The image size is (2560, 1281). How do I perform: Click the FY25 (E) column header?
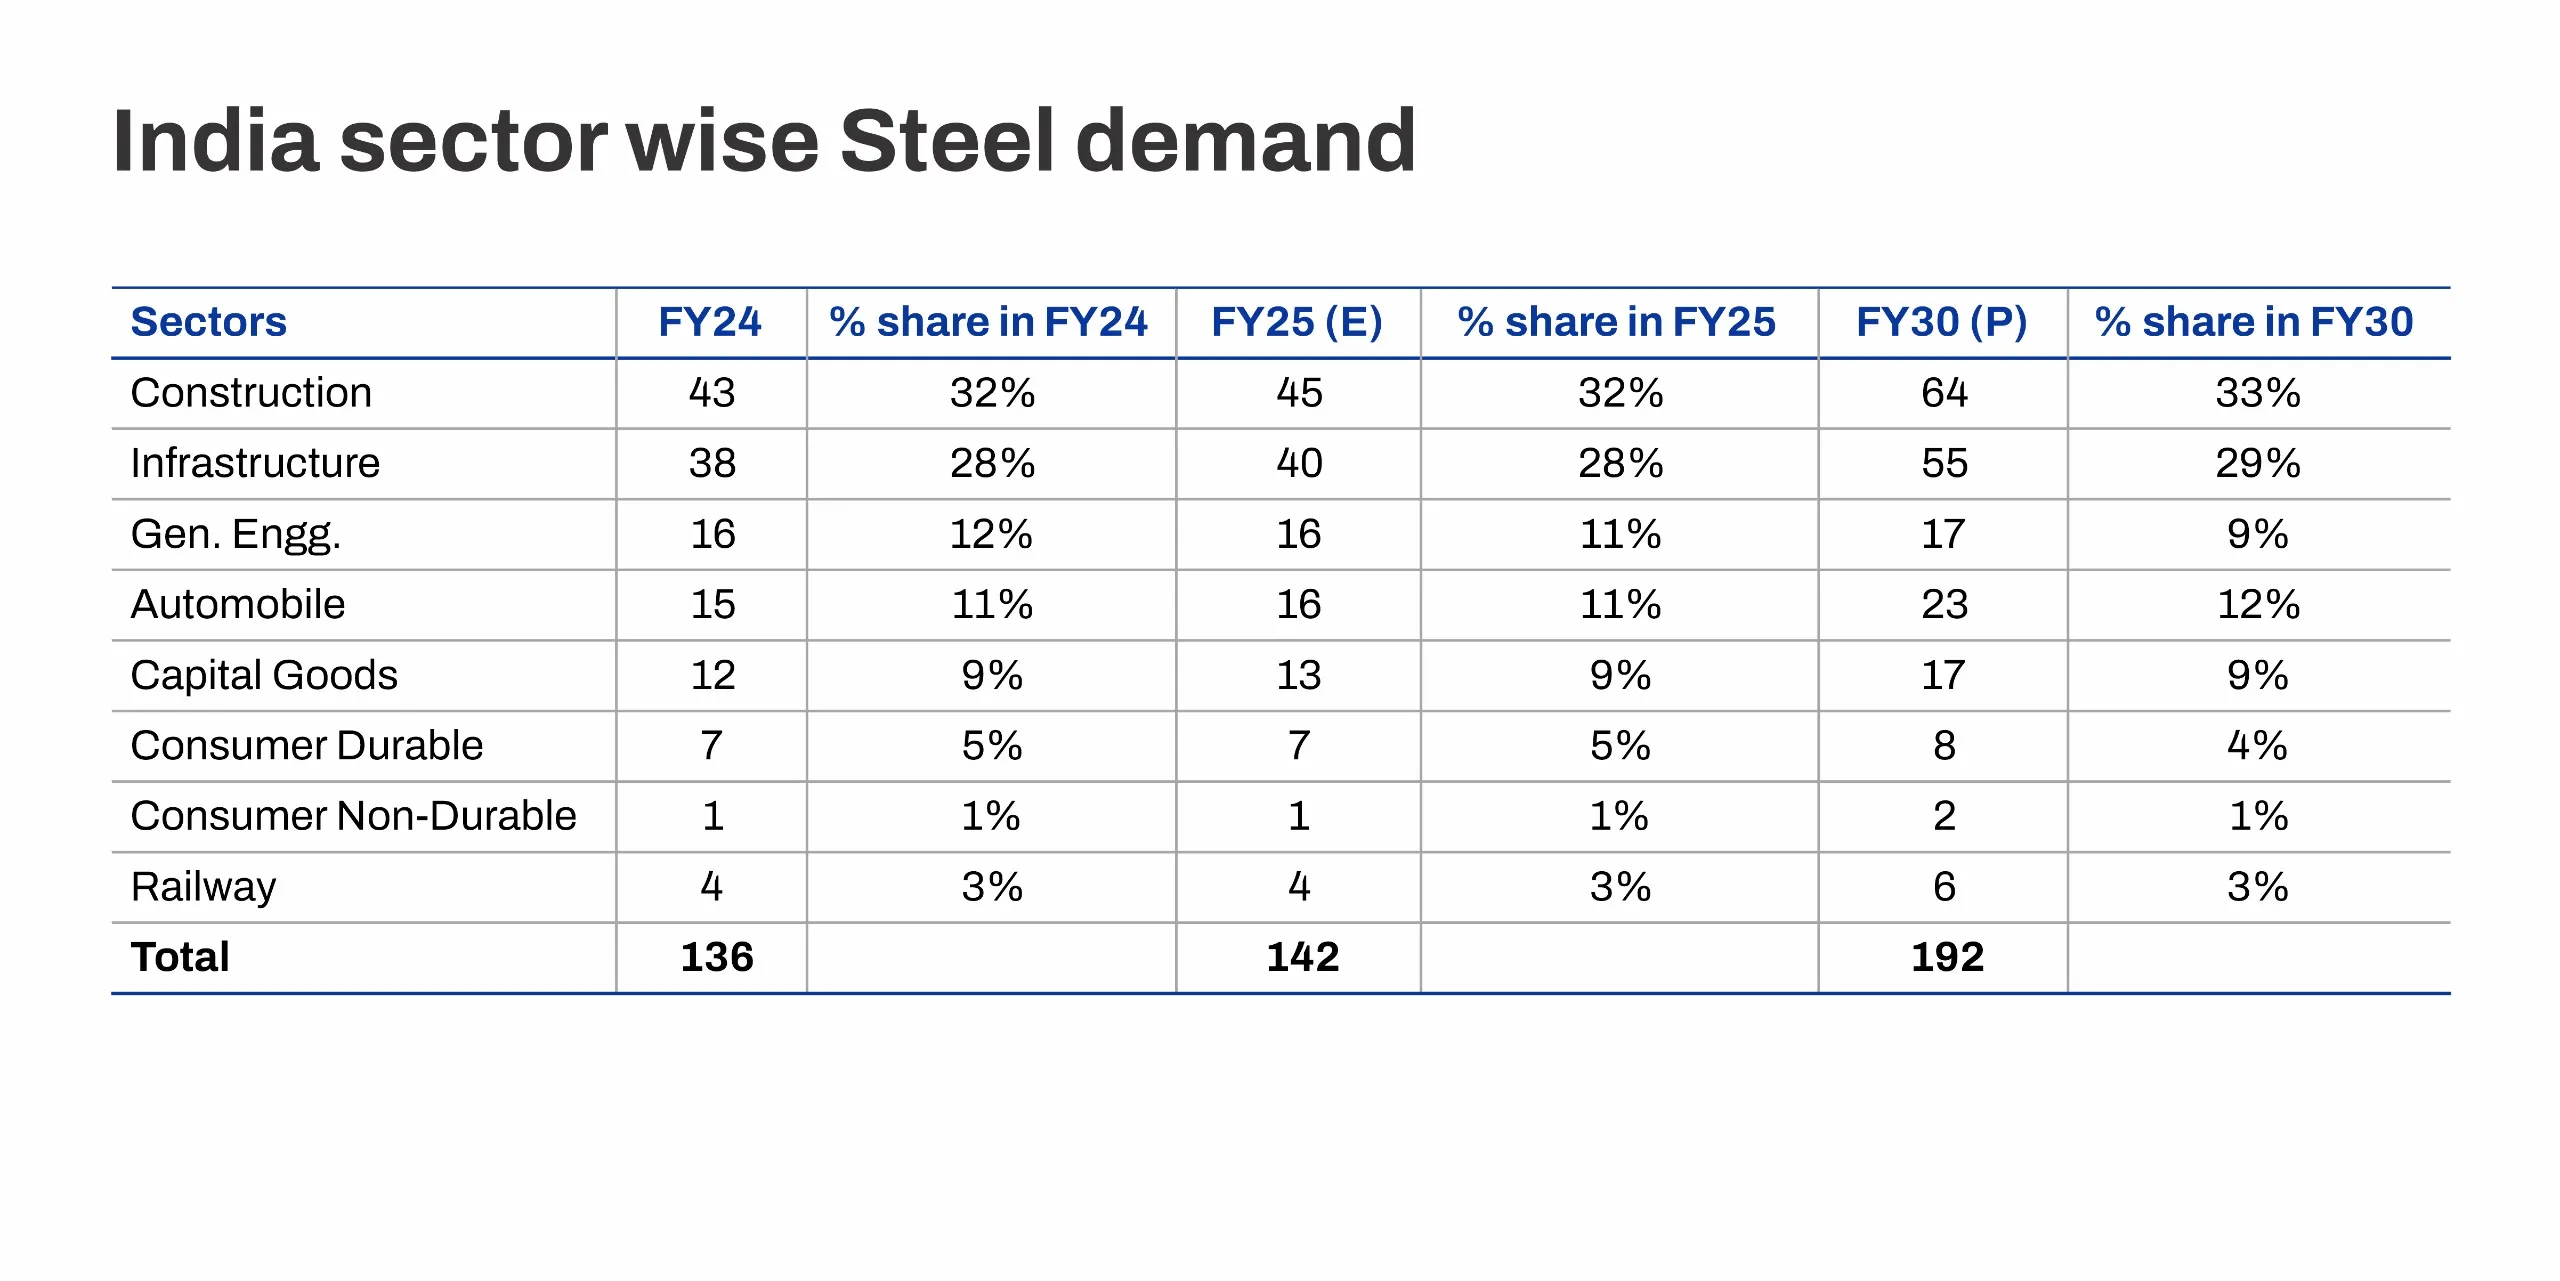click(x=1297, y=322)
